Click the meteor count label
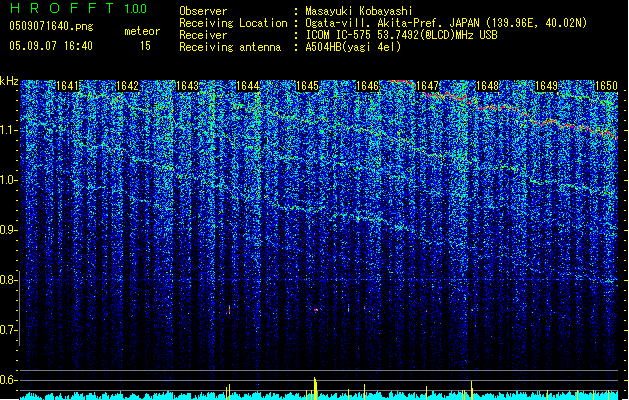The image size is (629, 400). [142, 31]
